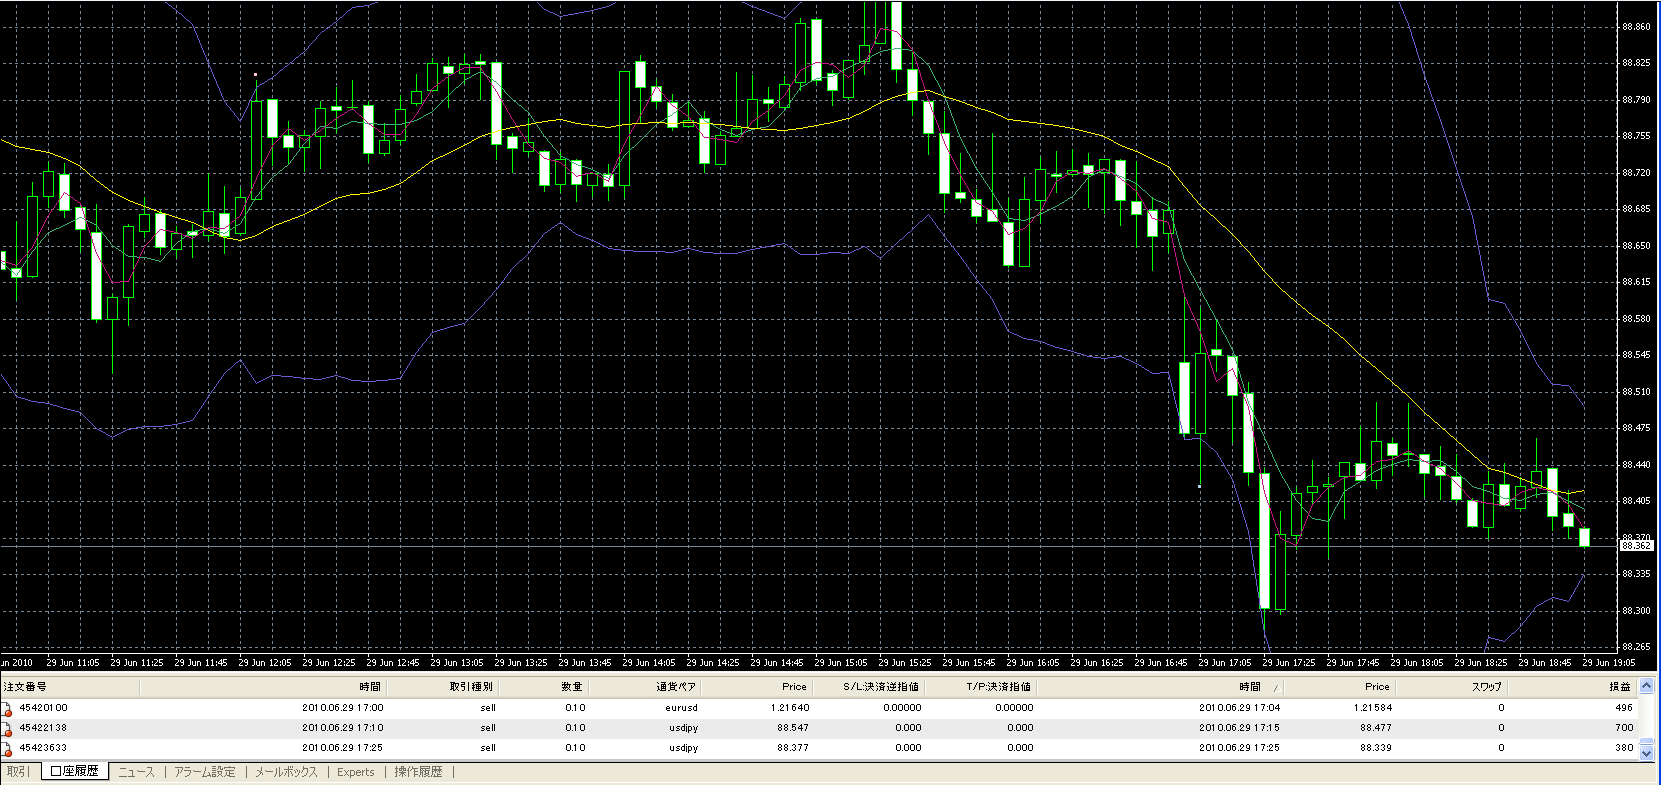
Task: Open the アラーム設定 tab
Action: [x=205, y=772]
